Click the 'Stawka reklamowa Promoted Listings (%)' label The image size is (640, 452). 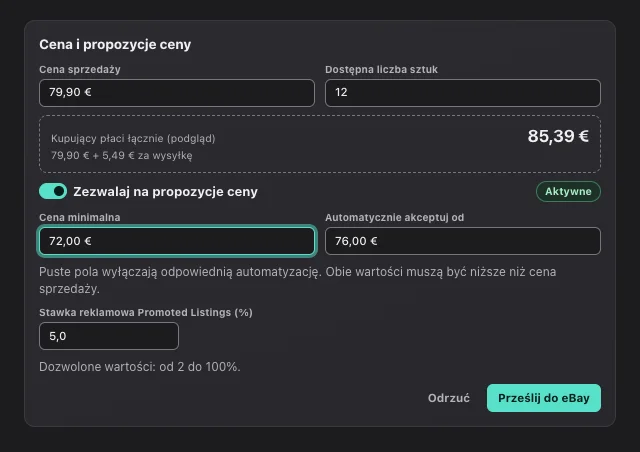click(x=146, y=312)
